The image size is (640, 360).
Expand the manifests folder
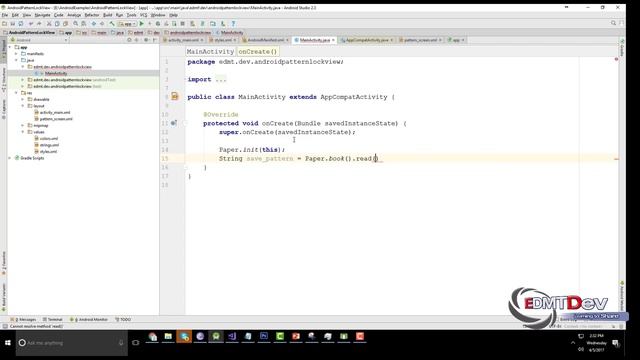click(16, 53)
